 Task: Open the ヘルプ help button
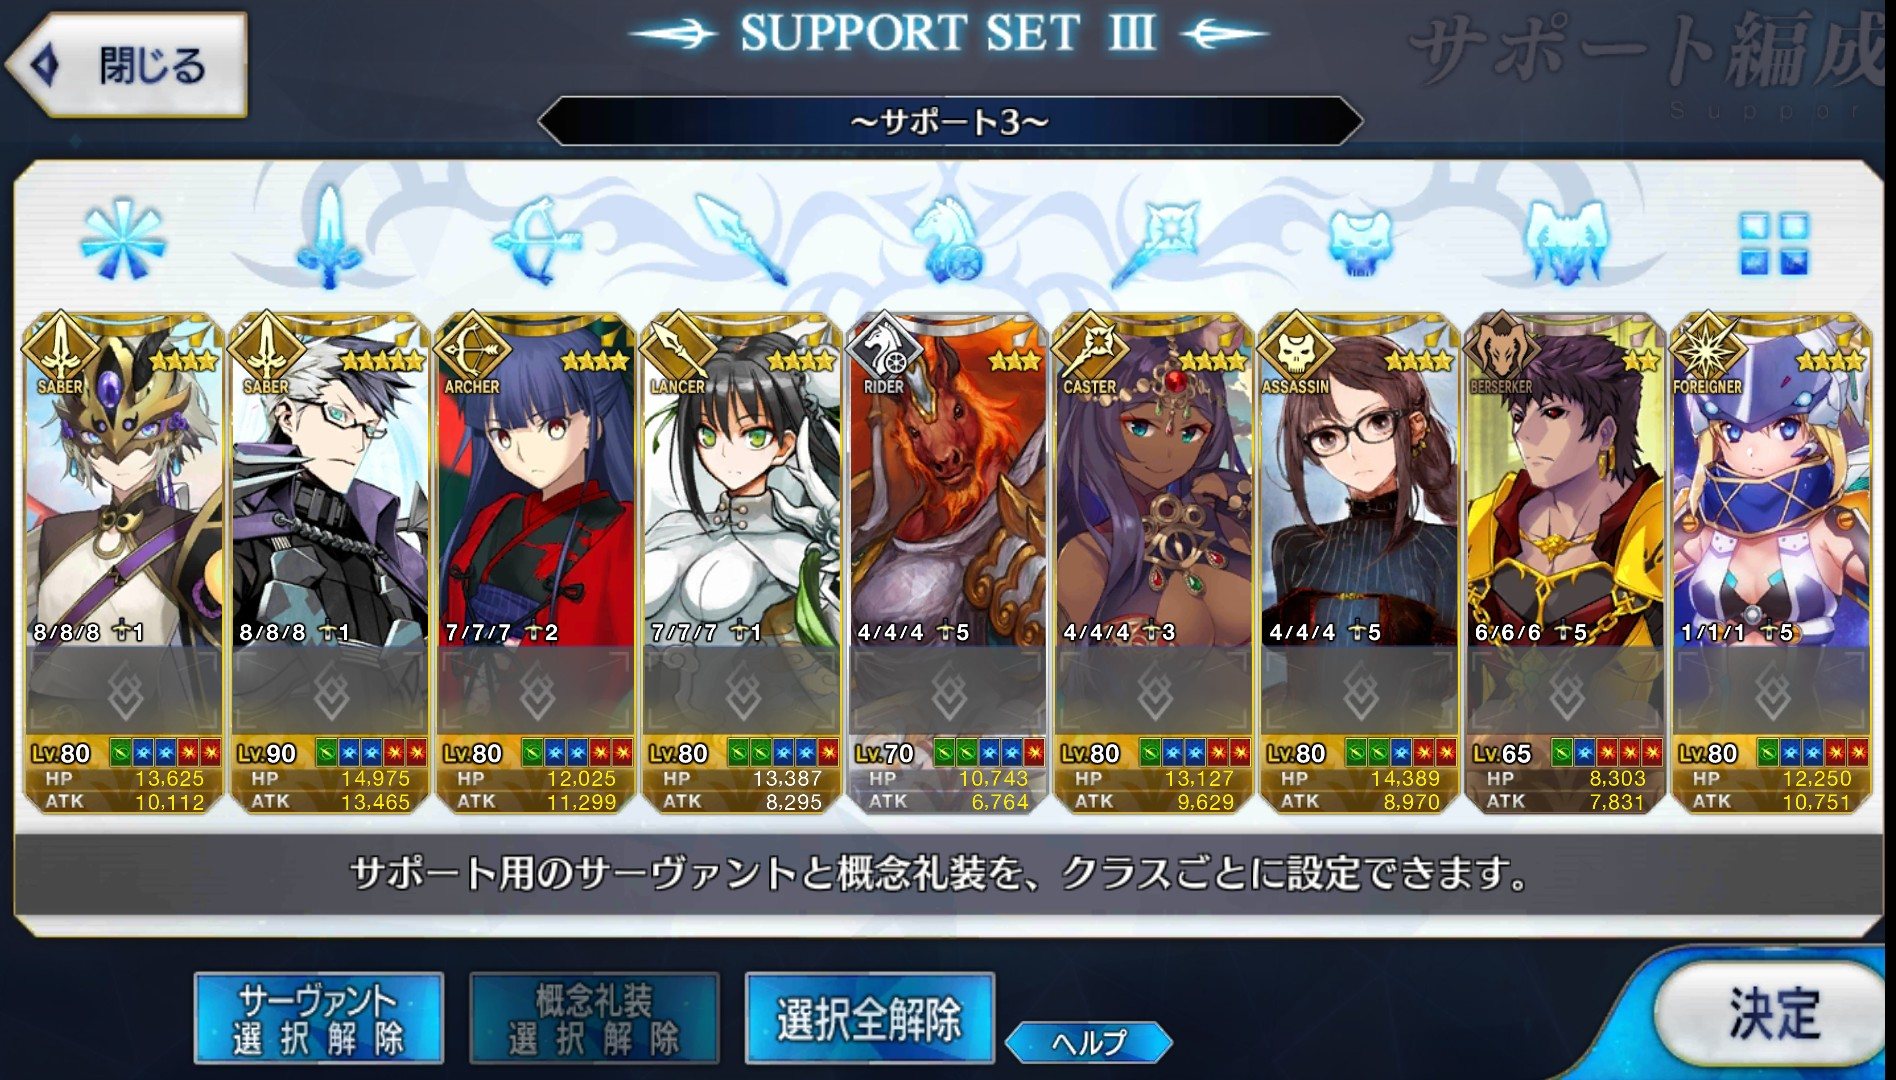pos(1088,1043)
